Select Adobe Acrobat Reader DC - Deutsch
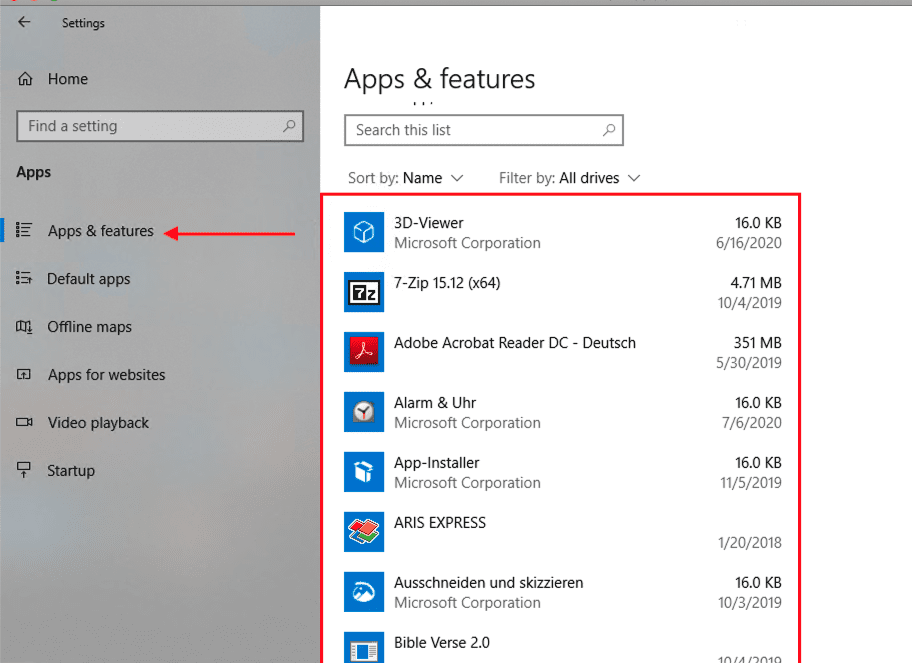The height and width of the screenshot is (663, 912). coord(515,343)
